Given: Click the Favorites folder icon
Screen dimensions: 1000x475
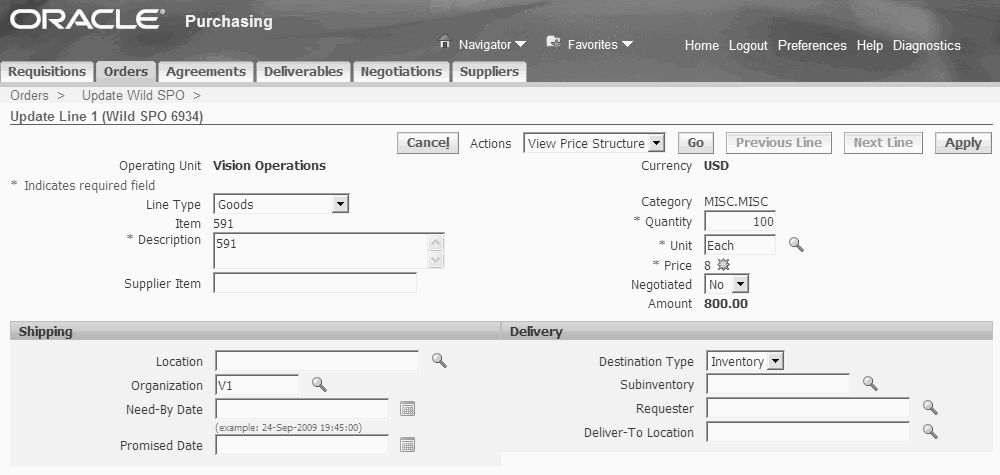Looking at the screenshot, I should pos(554,43).
